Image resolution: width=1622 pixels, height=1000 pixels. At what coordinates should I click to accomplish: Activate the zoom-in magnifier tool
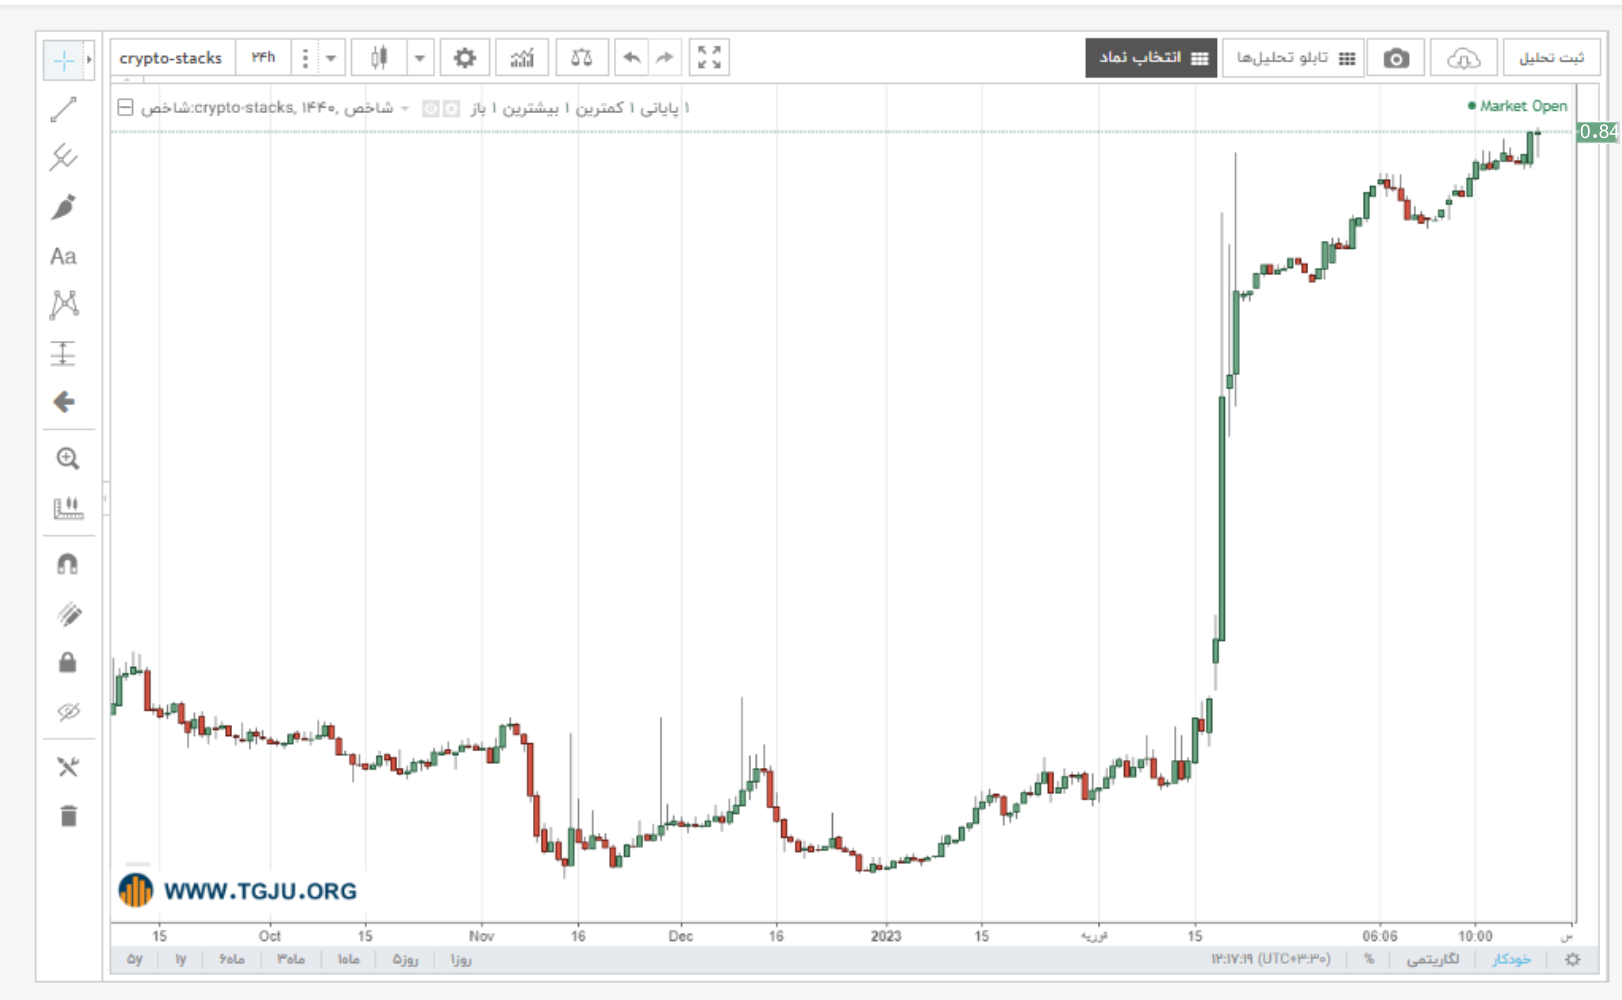point(67,458)
